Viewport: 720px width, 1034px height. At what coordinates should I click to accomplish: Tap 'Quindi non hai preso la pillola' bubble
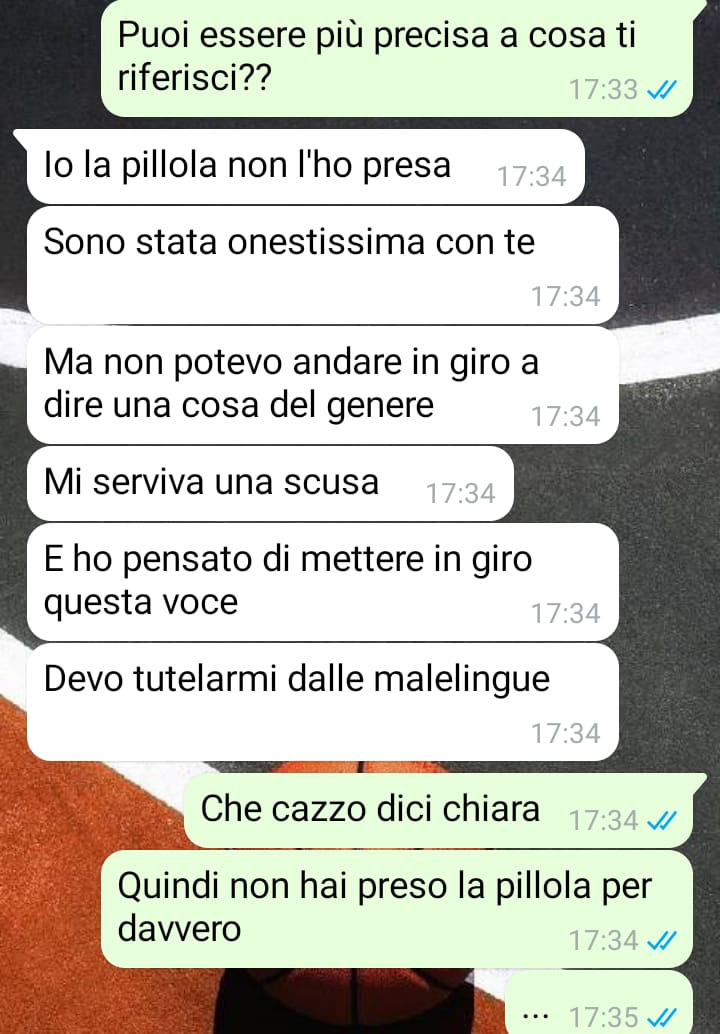click(x=397, y=909)
